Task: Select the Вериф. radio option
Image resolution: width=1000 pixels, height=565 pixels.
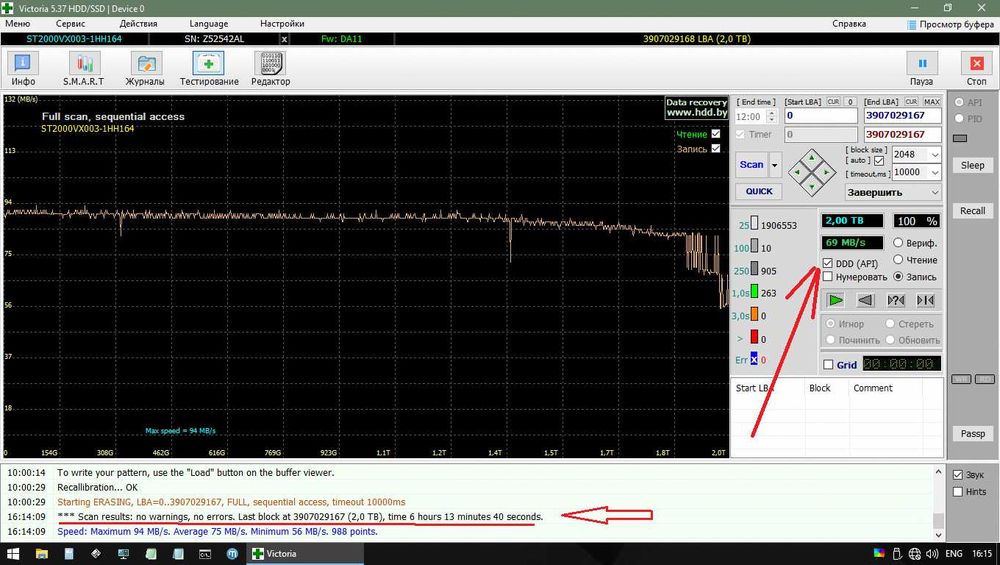Action: click(x=899, y=243)
